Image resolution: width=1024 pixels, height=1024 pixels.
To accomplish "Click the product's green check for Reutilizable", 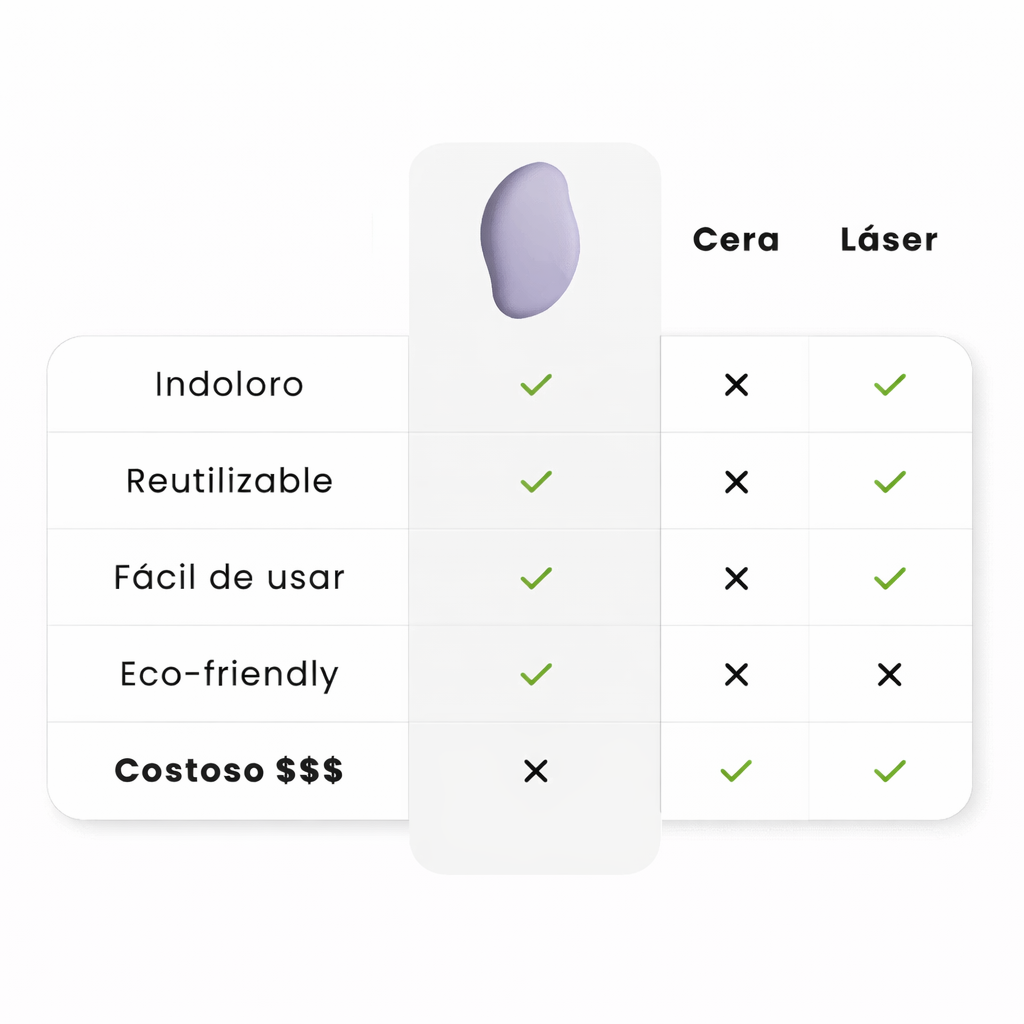I will pos(536,481).
